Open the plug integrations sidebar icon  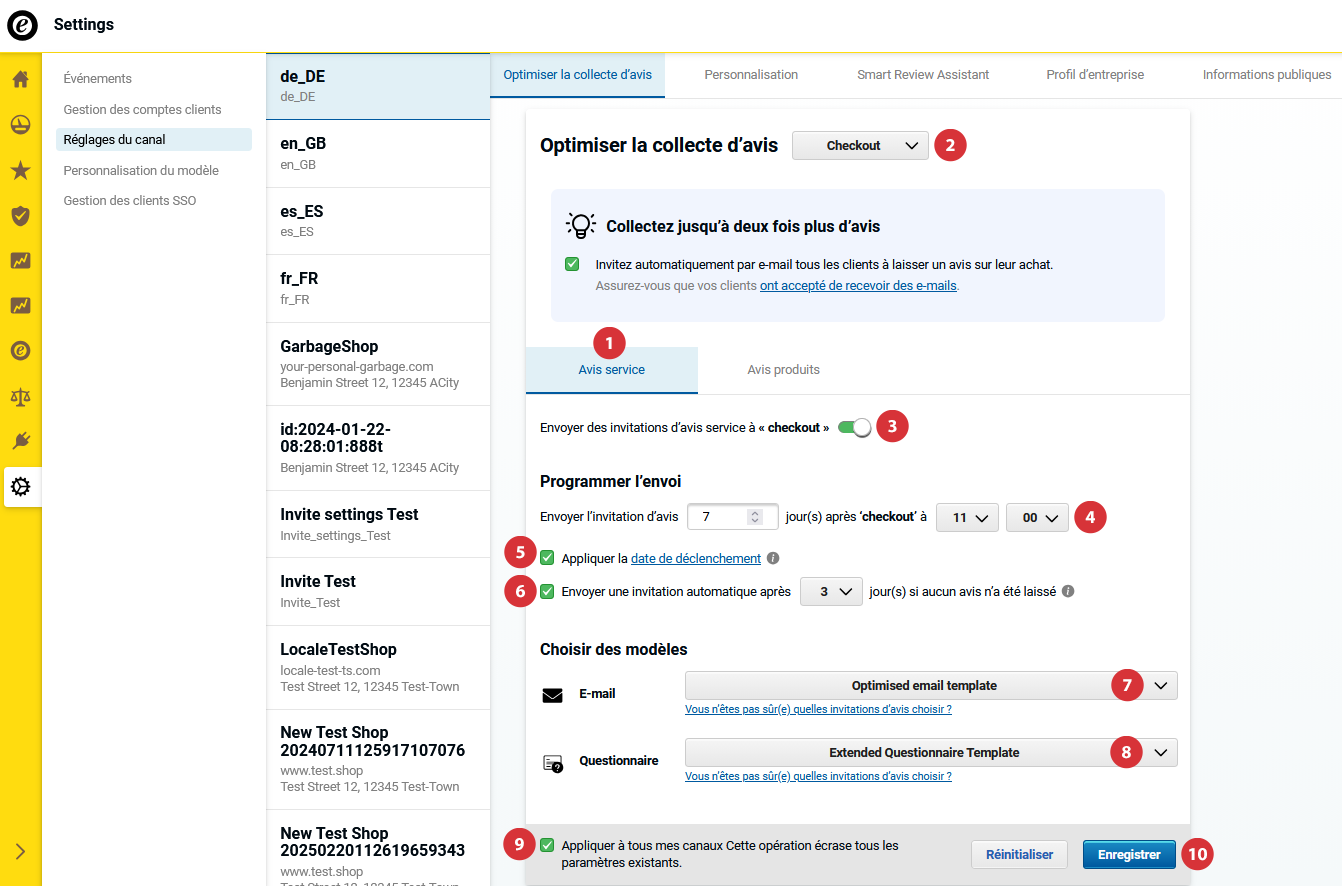tap(20, 441)
